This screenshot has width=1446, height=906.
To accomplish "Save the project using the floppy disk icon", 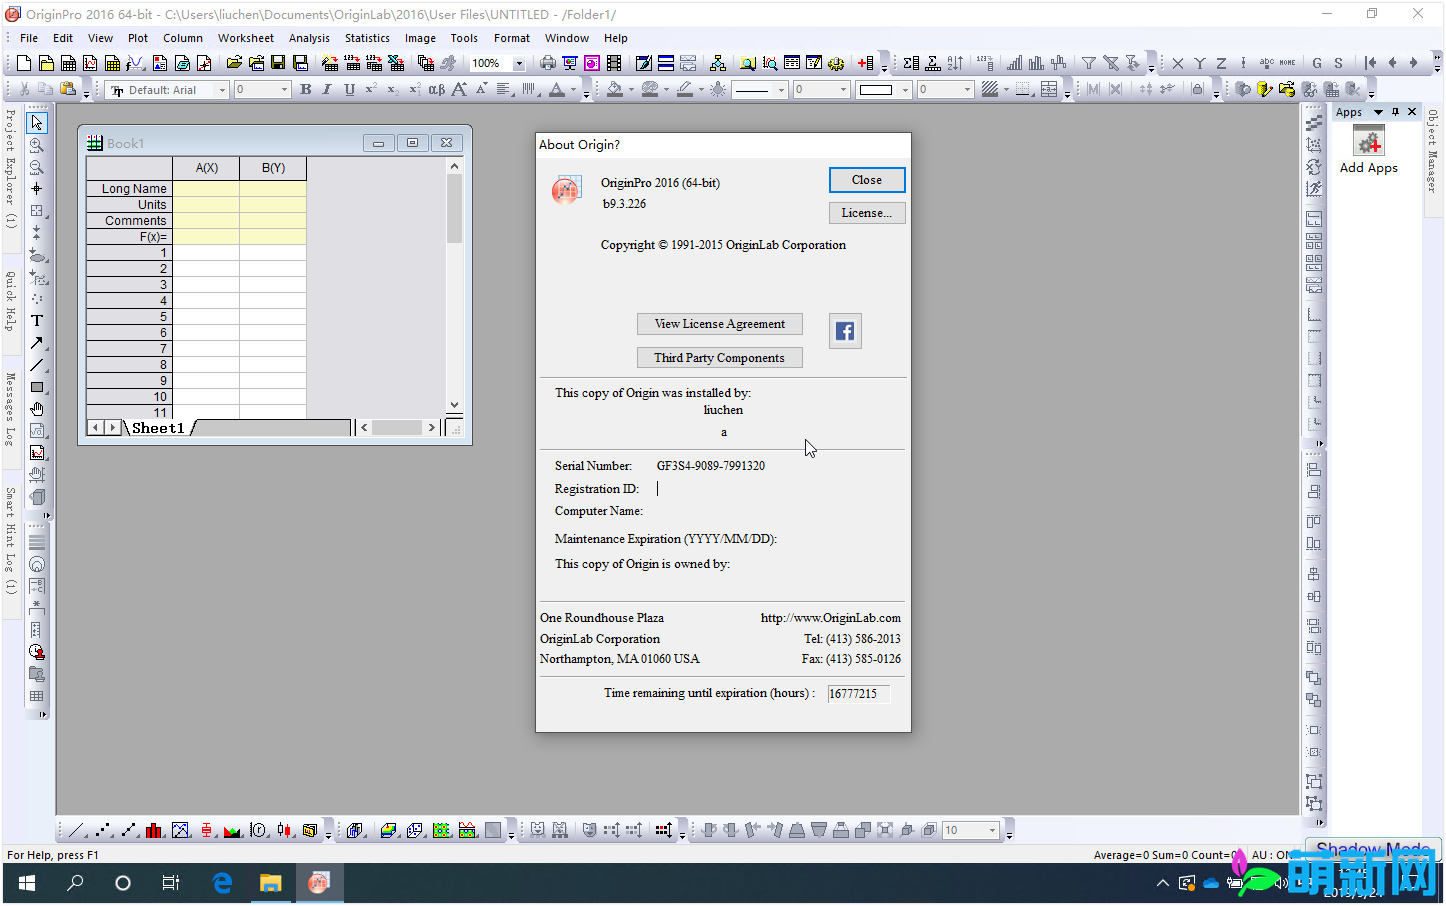I will click(278, 63).
